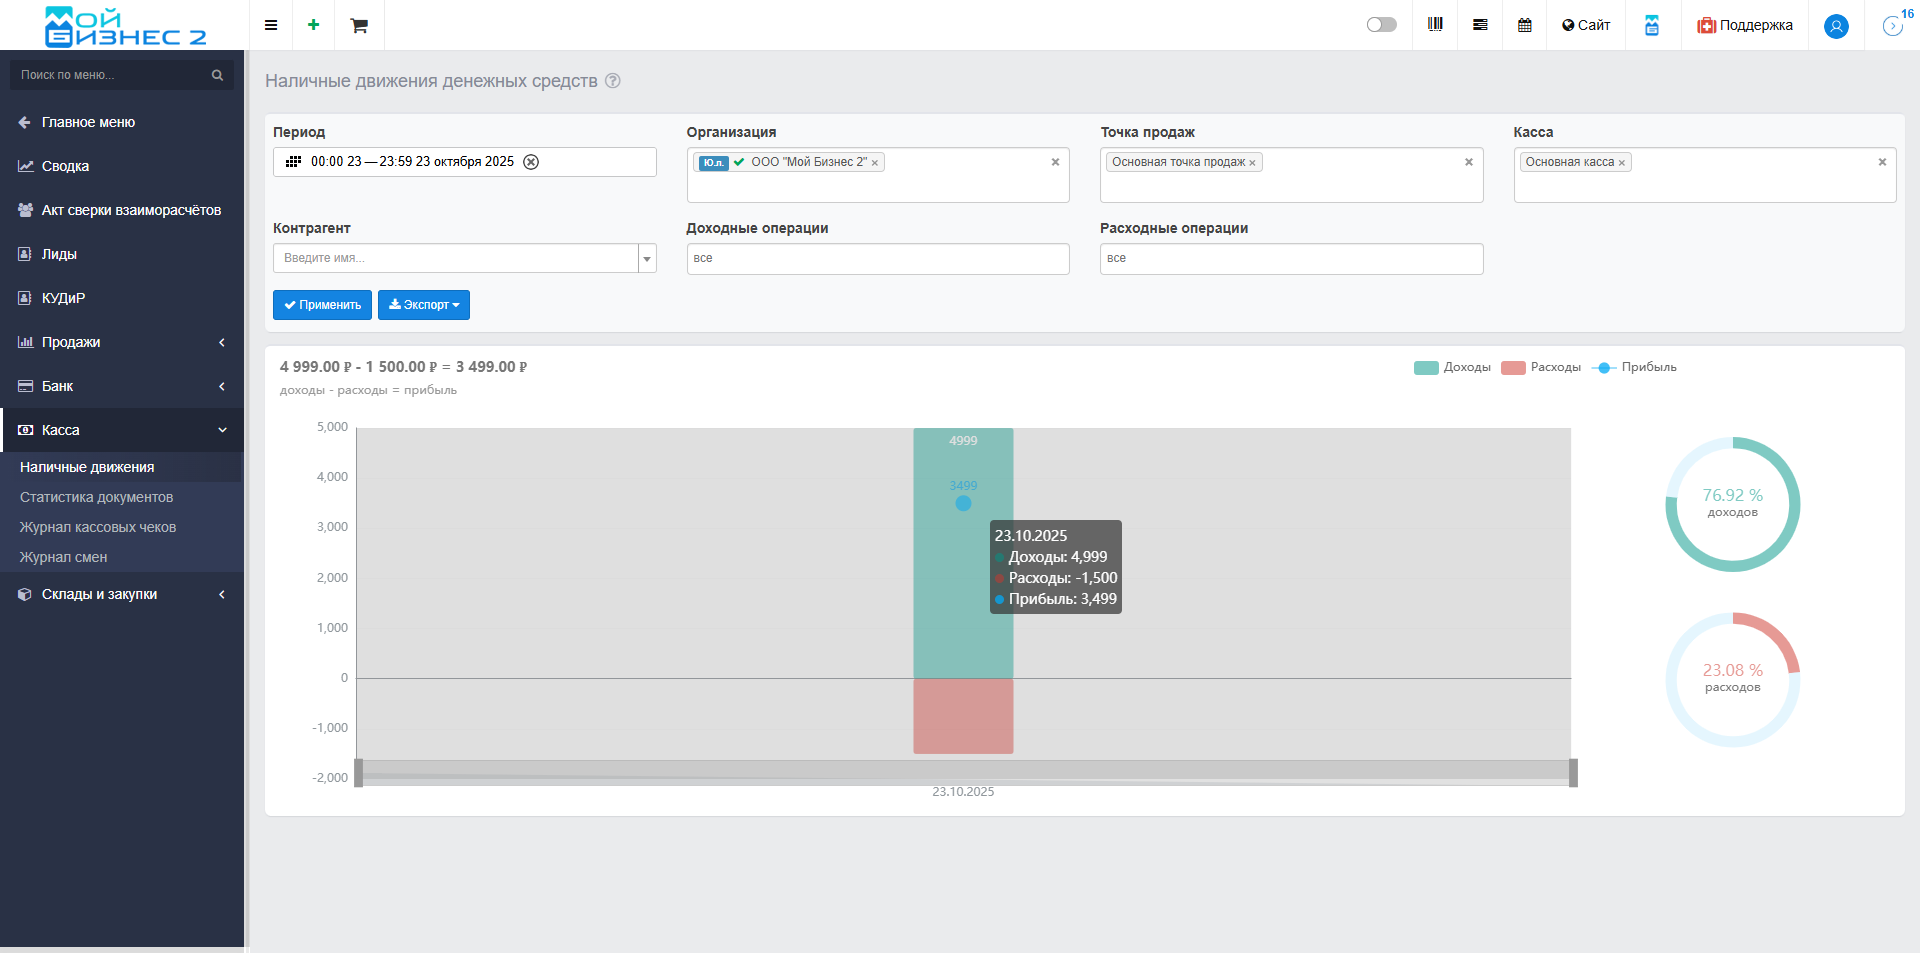Click the menu search input field

[112, 75]
